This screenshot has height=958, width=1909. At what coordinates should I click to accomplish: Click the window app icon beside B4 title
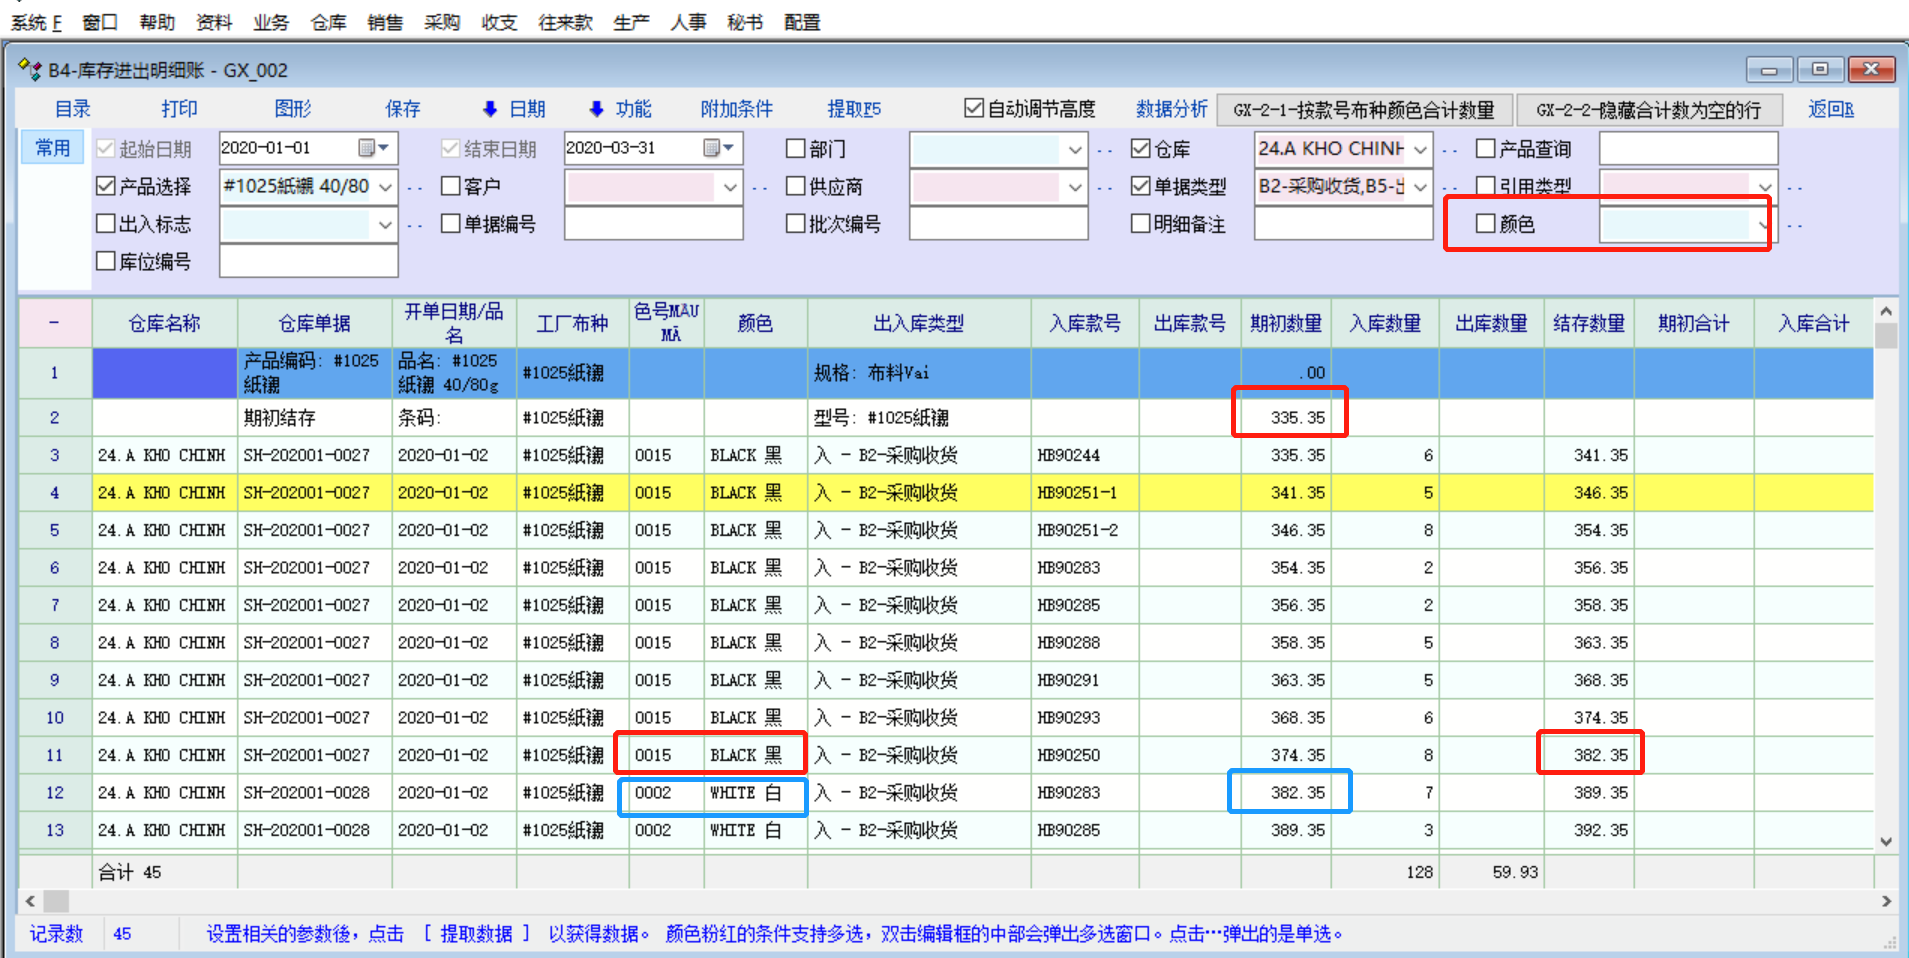(30, 70)
